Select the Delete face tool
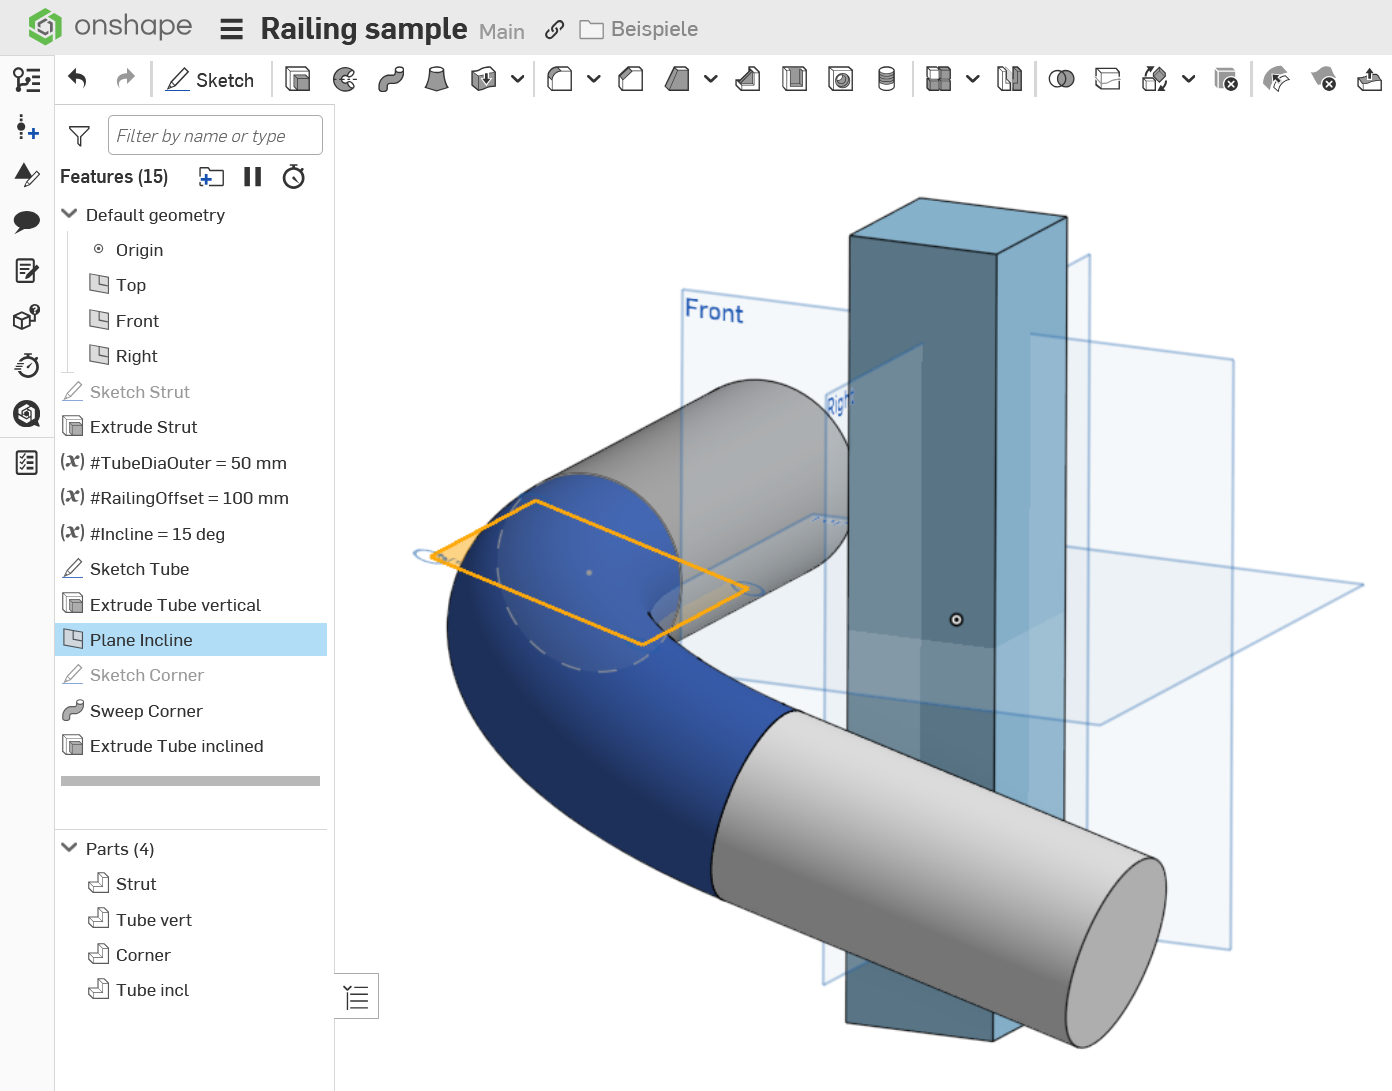 pyautogui.click(x=1323, y=79)
